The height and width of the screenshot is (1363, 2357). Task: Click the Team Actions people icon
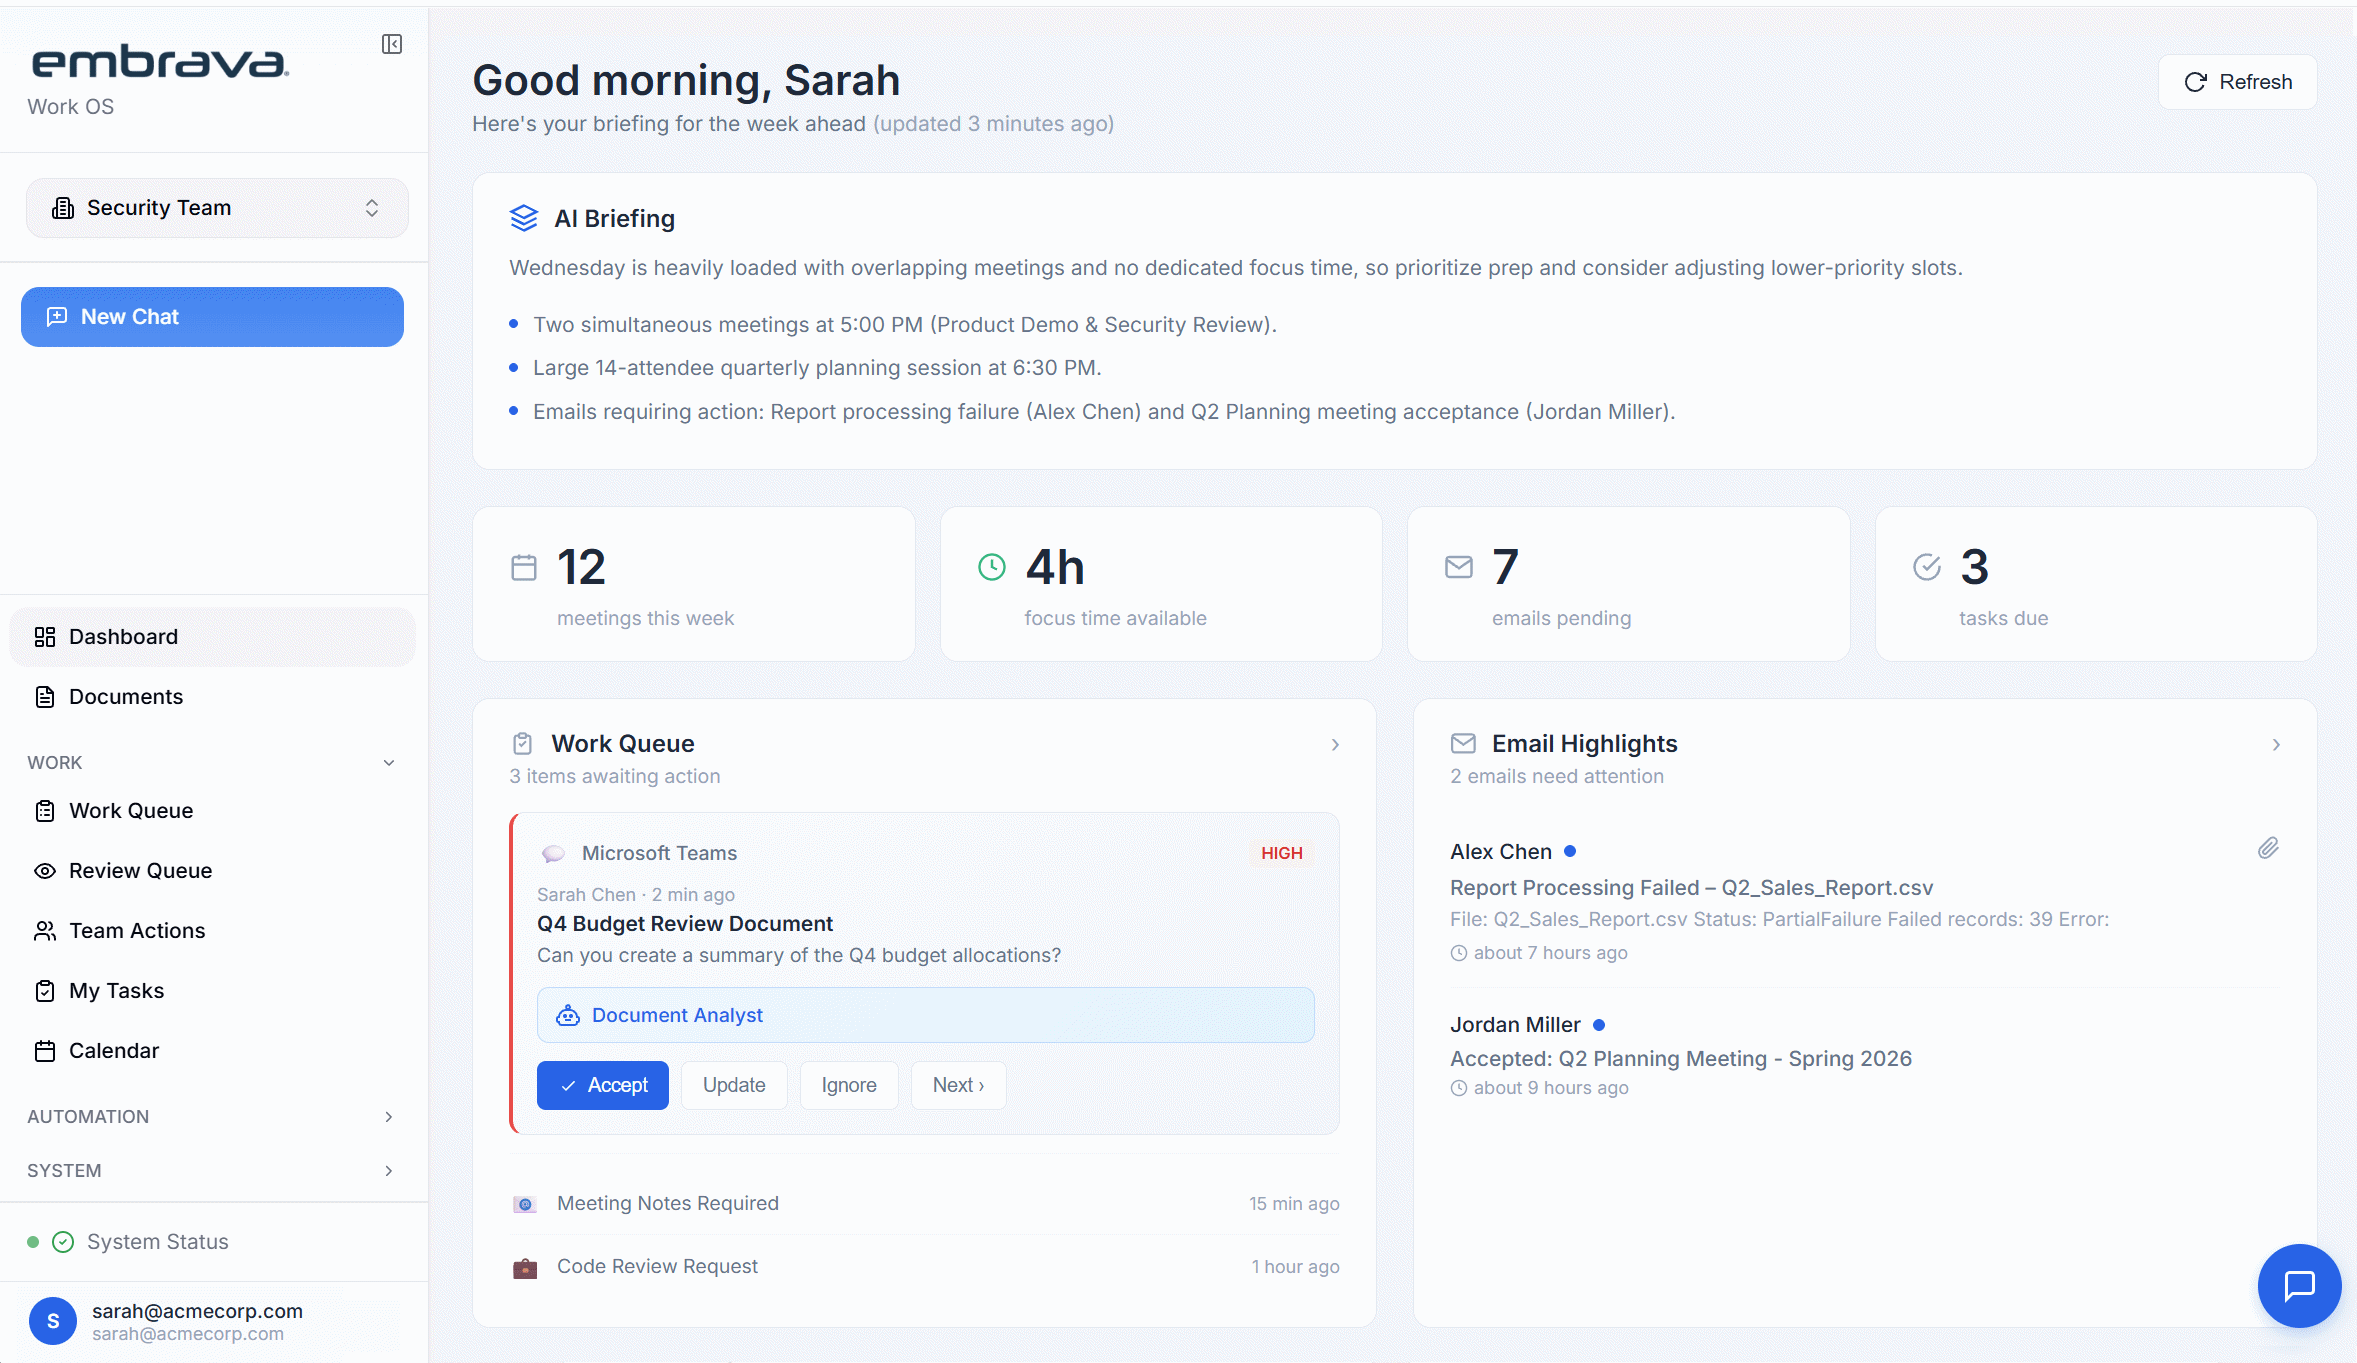click(45, 930)
